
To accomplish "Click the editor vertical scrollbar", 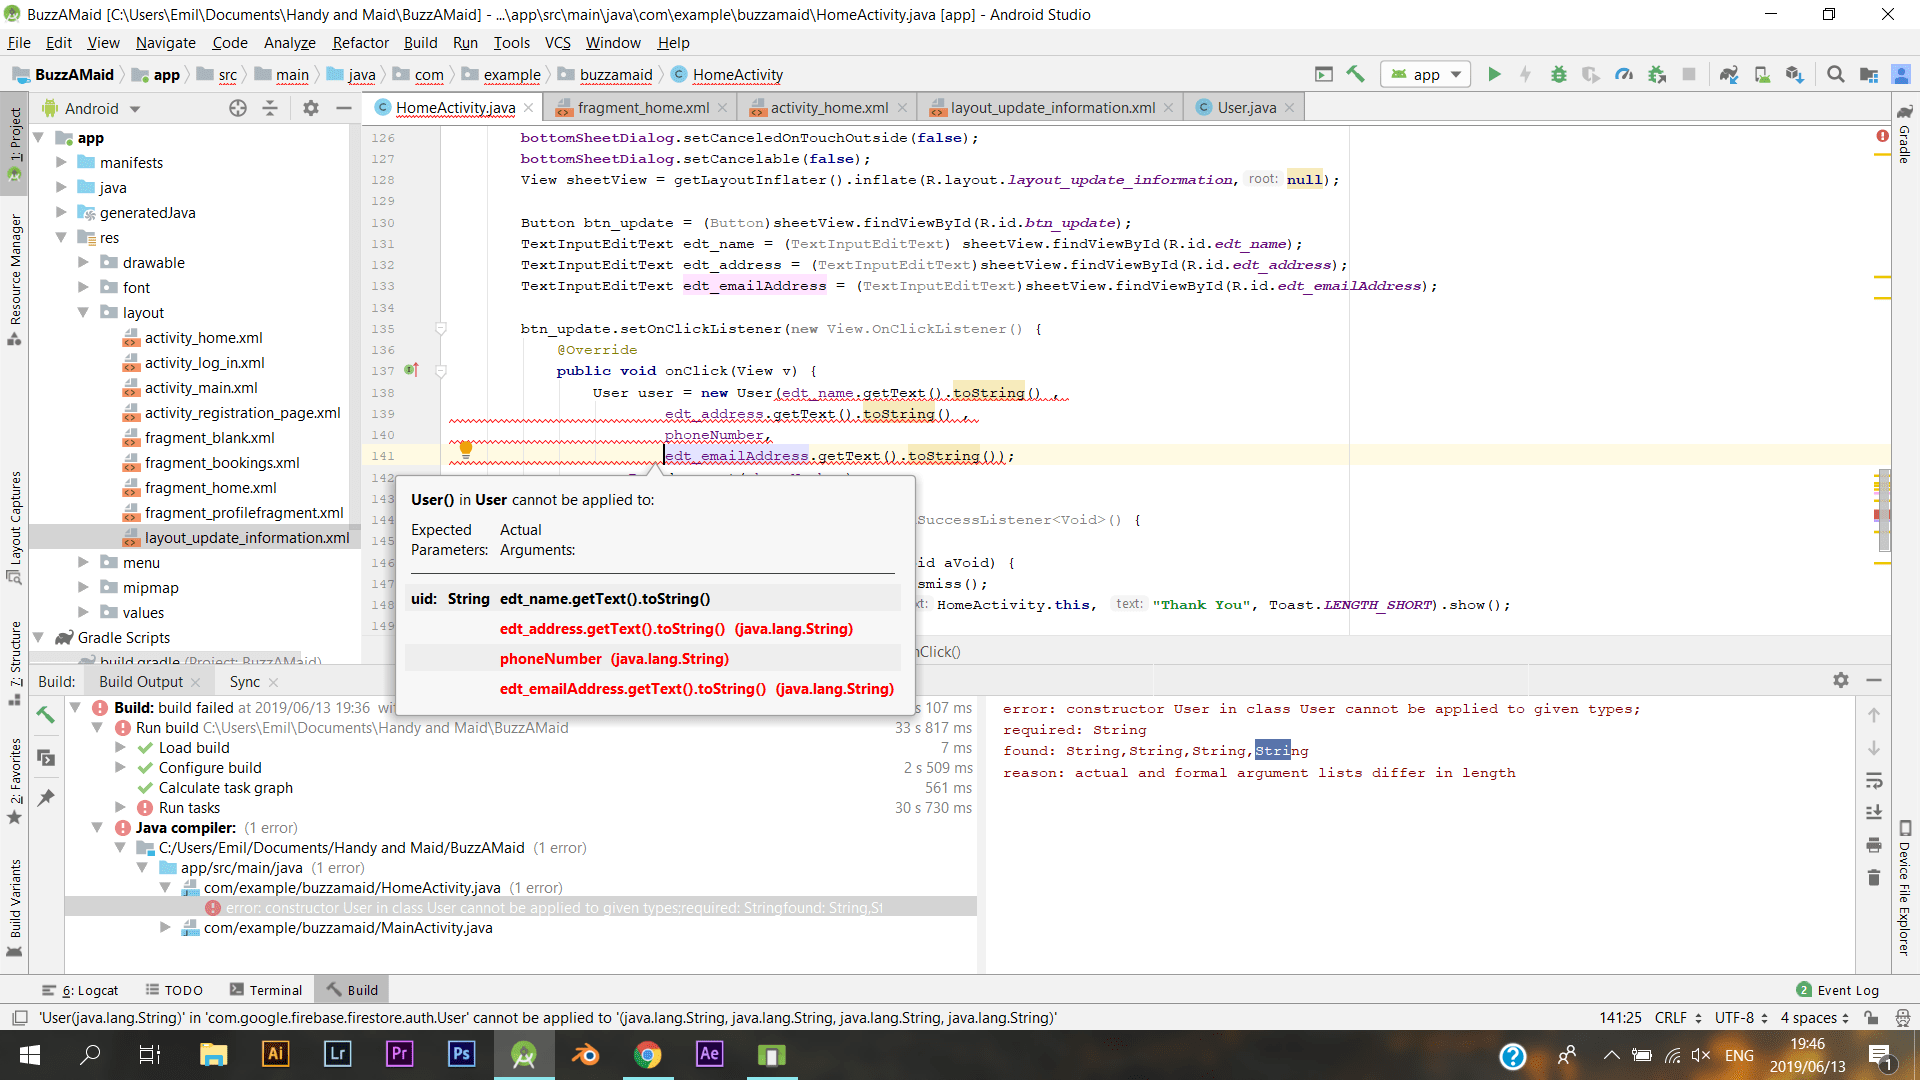I will tap(1883, 510).
